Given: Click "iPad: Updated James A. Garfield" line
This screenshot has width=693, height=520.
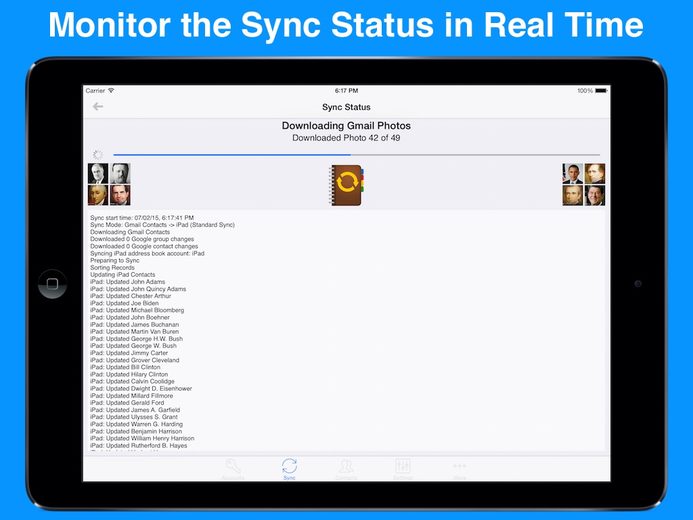Looking at the screenshot, I should pos(135,410).
